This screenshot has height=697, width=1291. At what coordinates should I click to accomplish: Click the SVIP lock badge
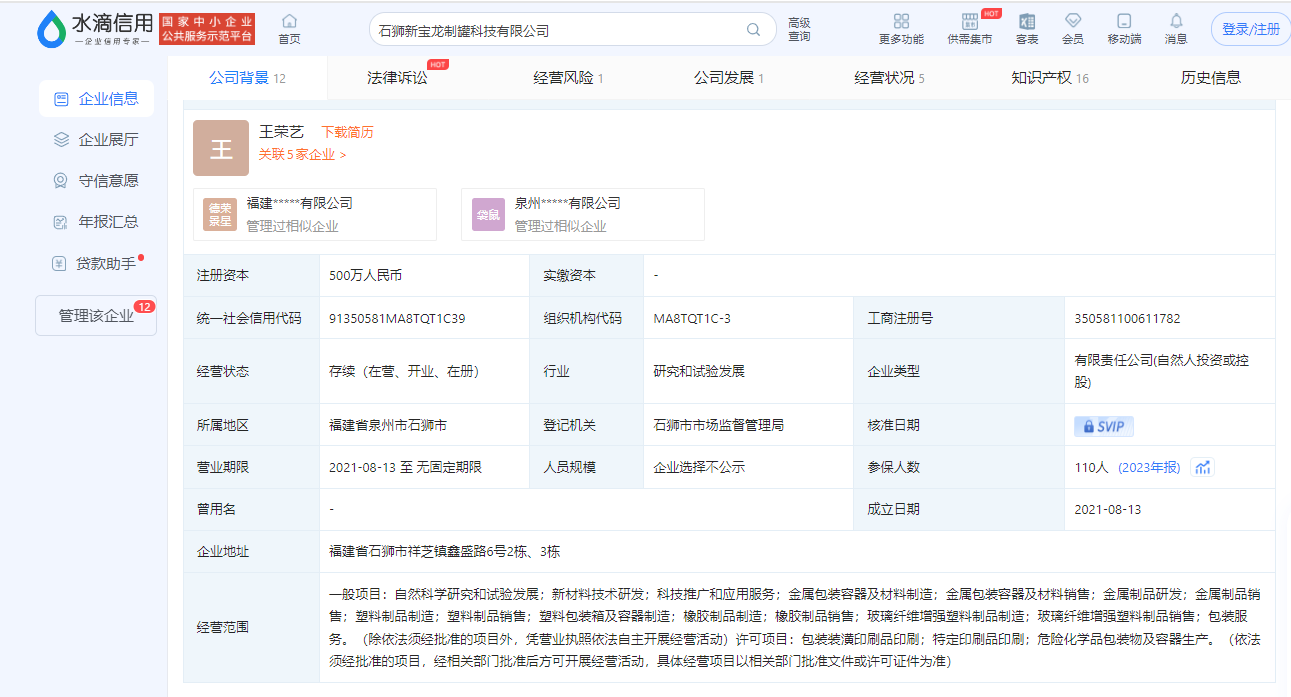(1104, 426)
